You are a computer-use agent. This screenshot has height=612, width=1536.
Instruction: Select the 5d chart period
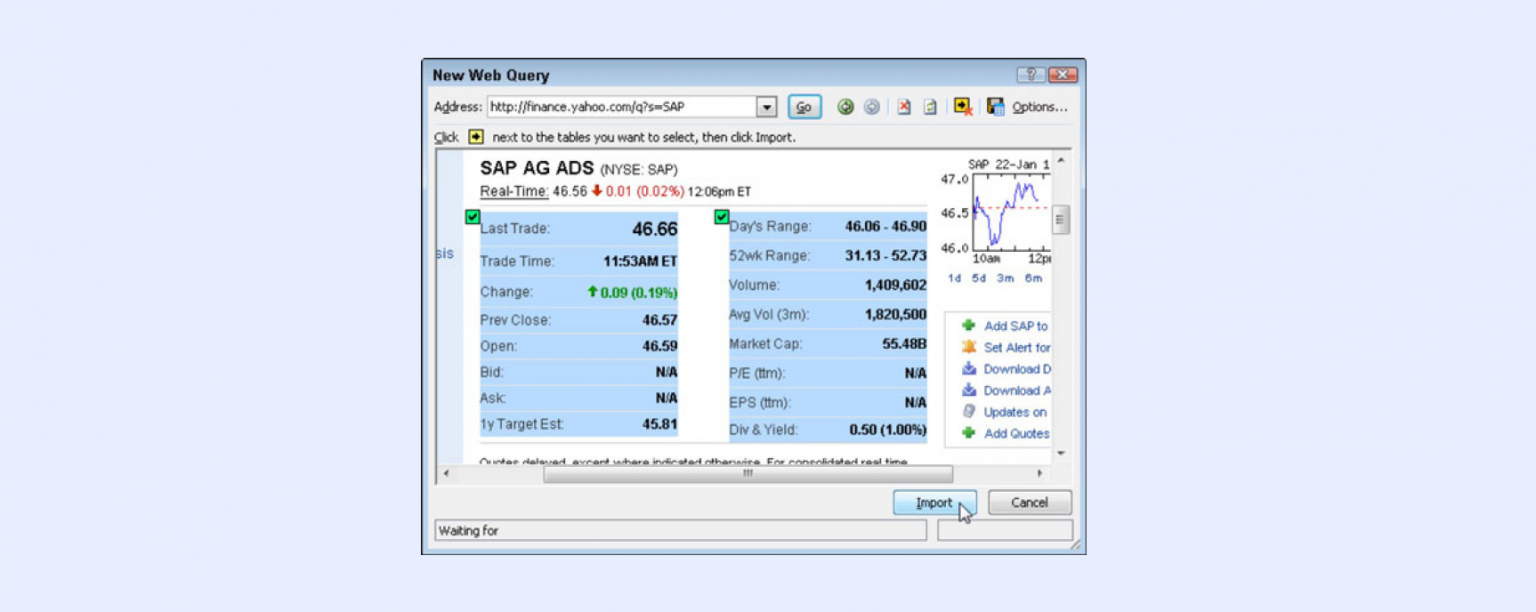(x=980, y=278)
